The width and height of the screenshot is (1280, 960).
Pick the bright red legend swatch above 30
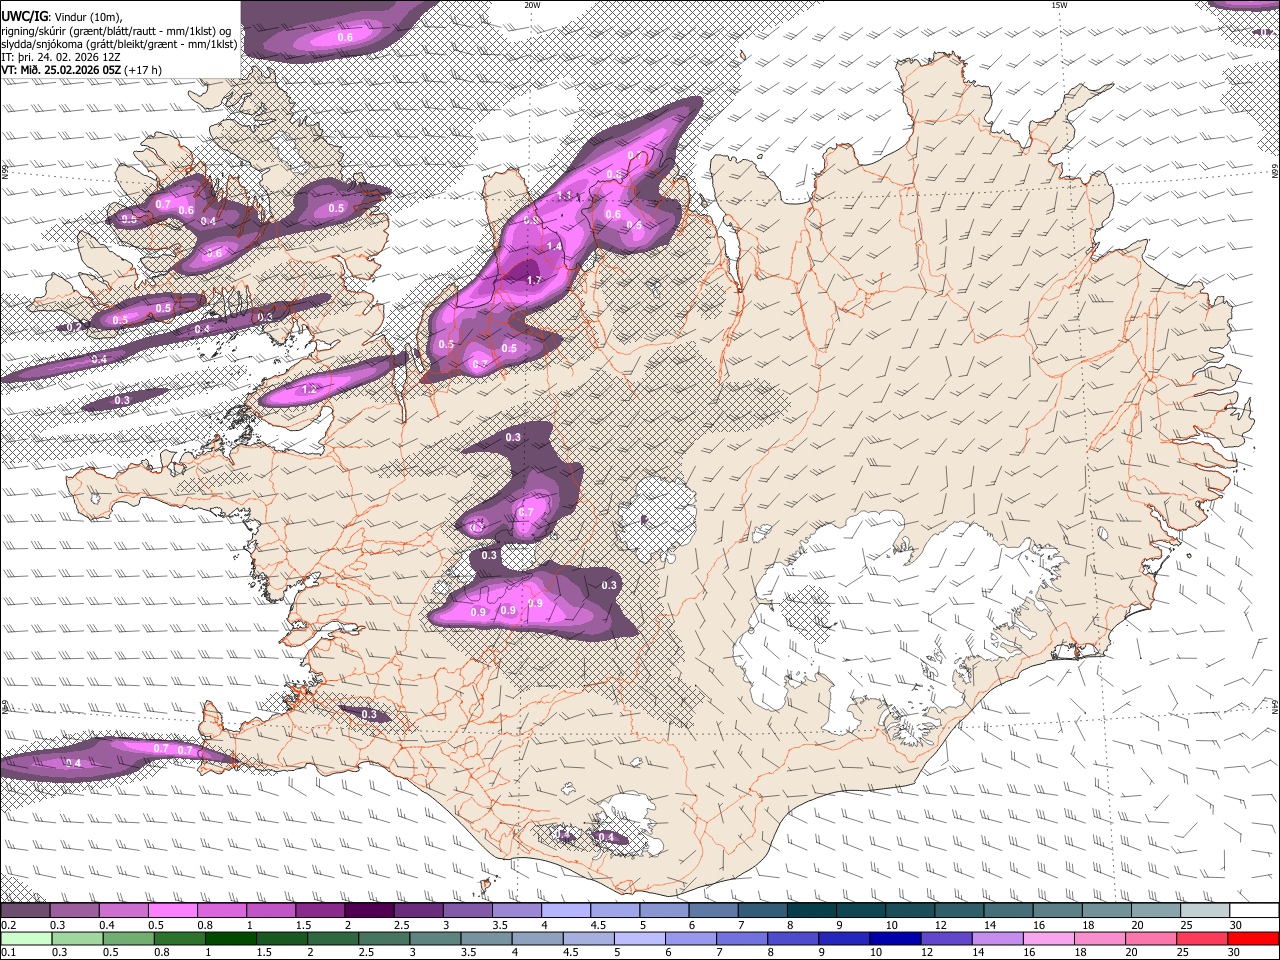tap(1253, 937)
